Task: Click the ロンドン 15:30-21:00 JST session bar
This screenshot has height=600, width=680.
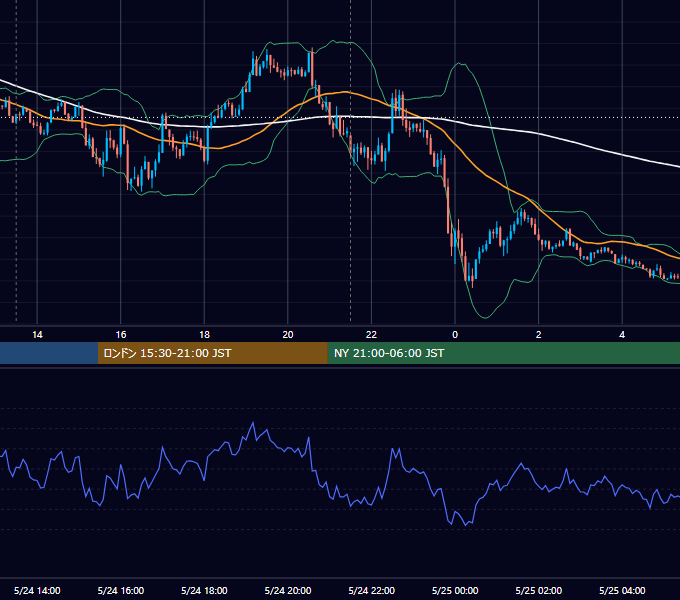Action: [213, 353]
